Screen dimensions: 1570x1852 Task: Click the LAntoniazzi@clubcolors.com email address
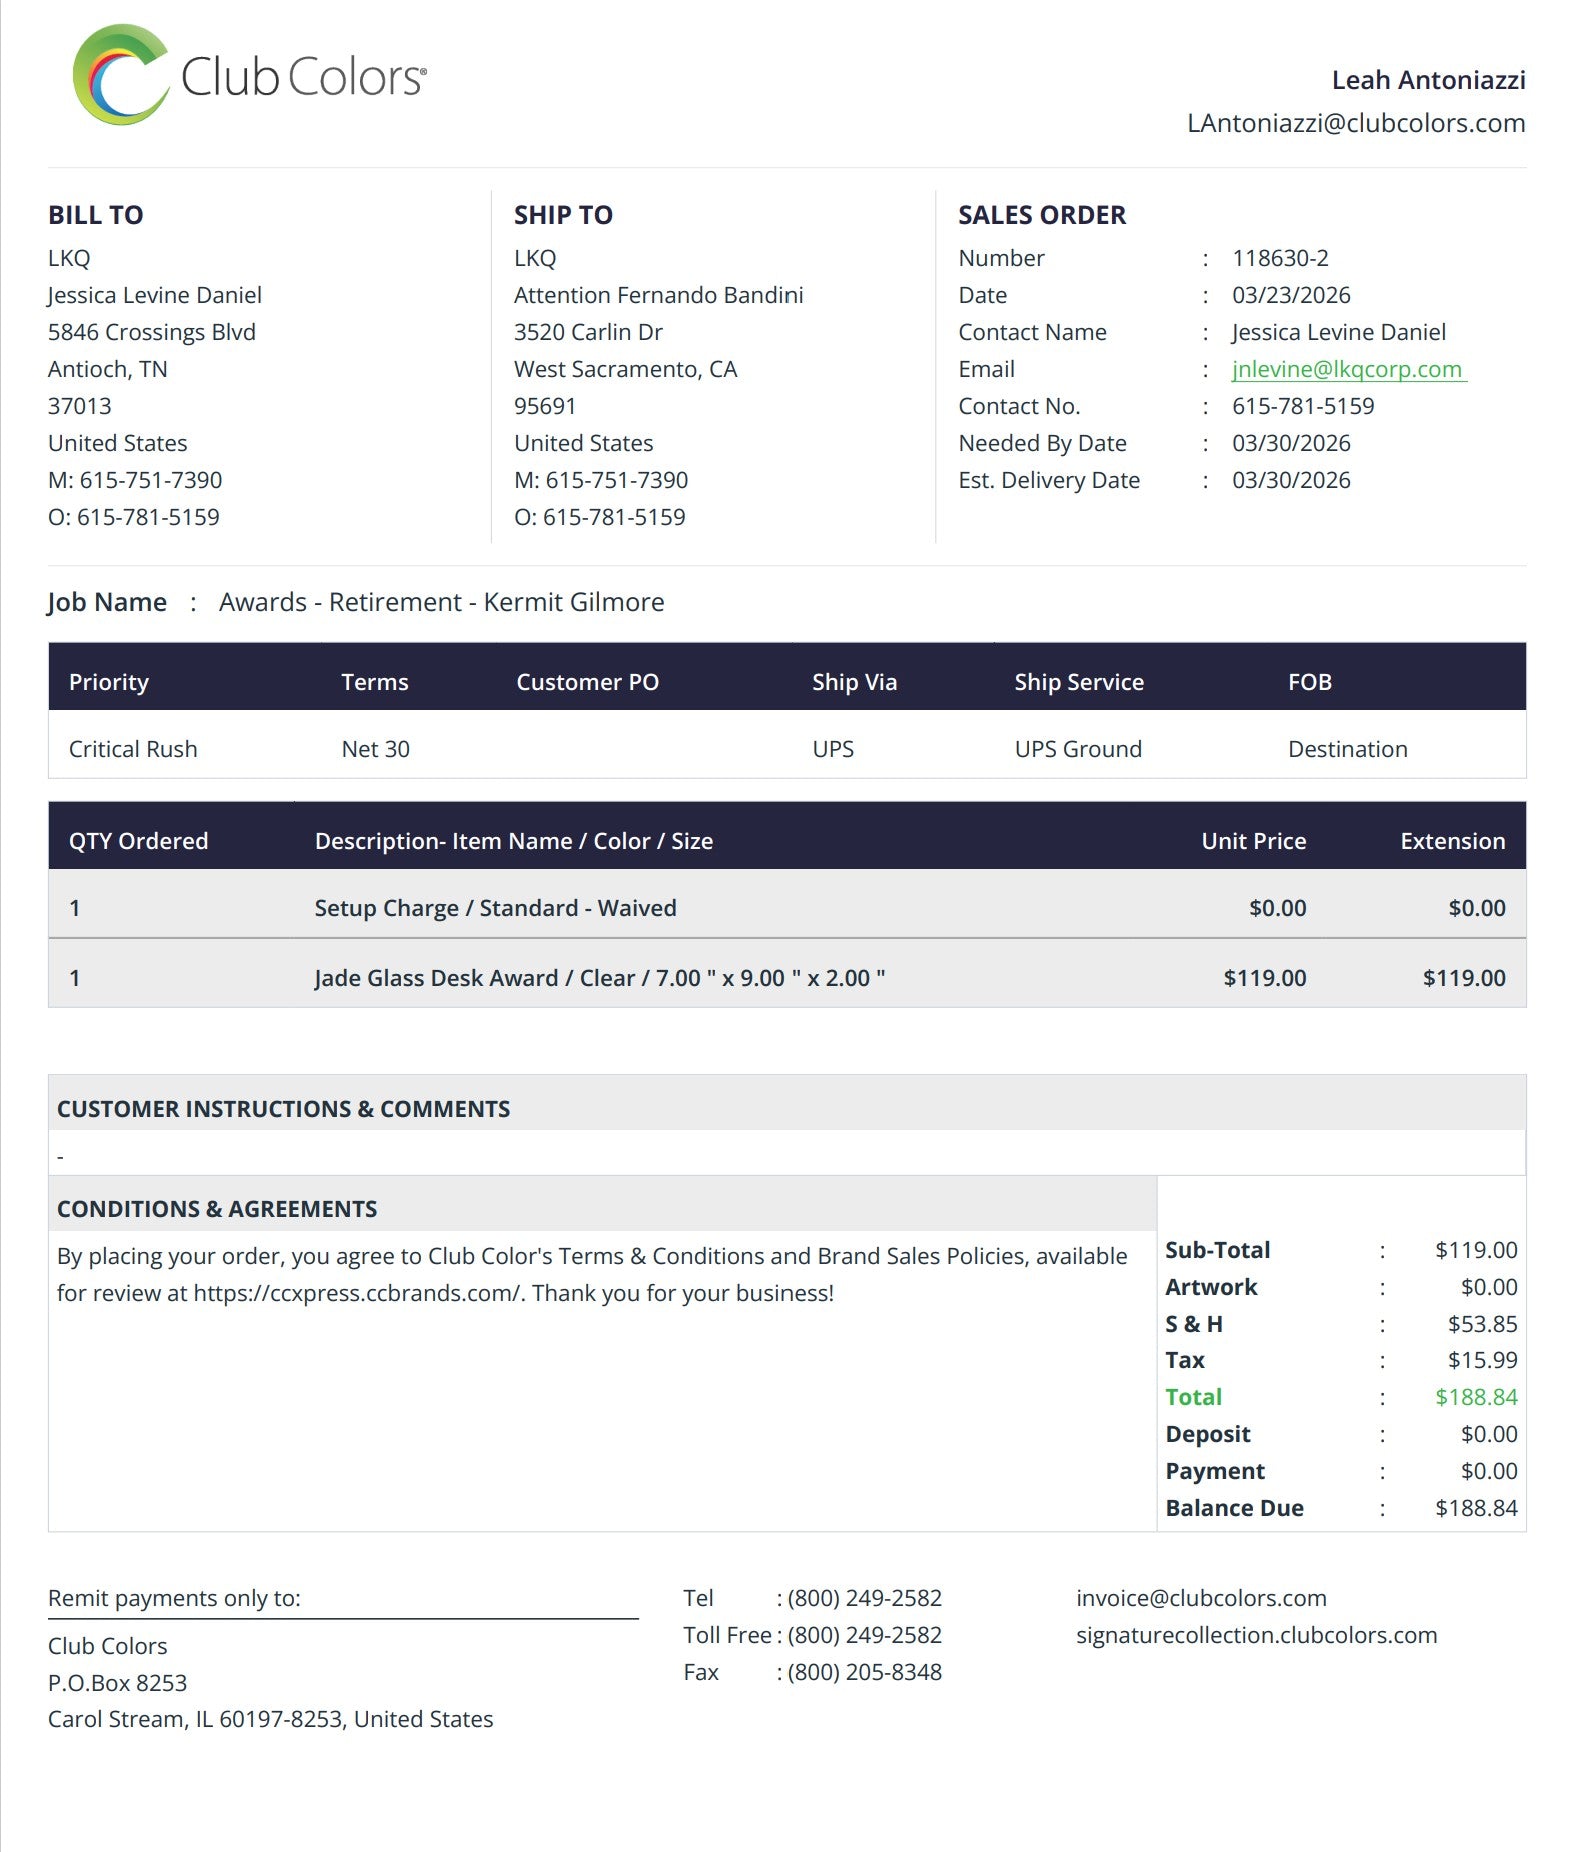[x=1355, y=123]
